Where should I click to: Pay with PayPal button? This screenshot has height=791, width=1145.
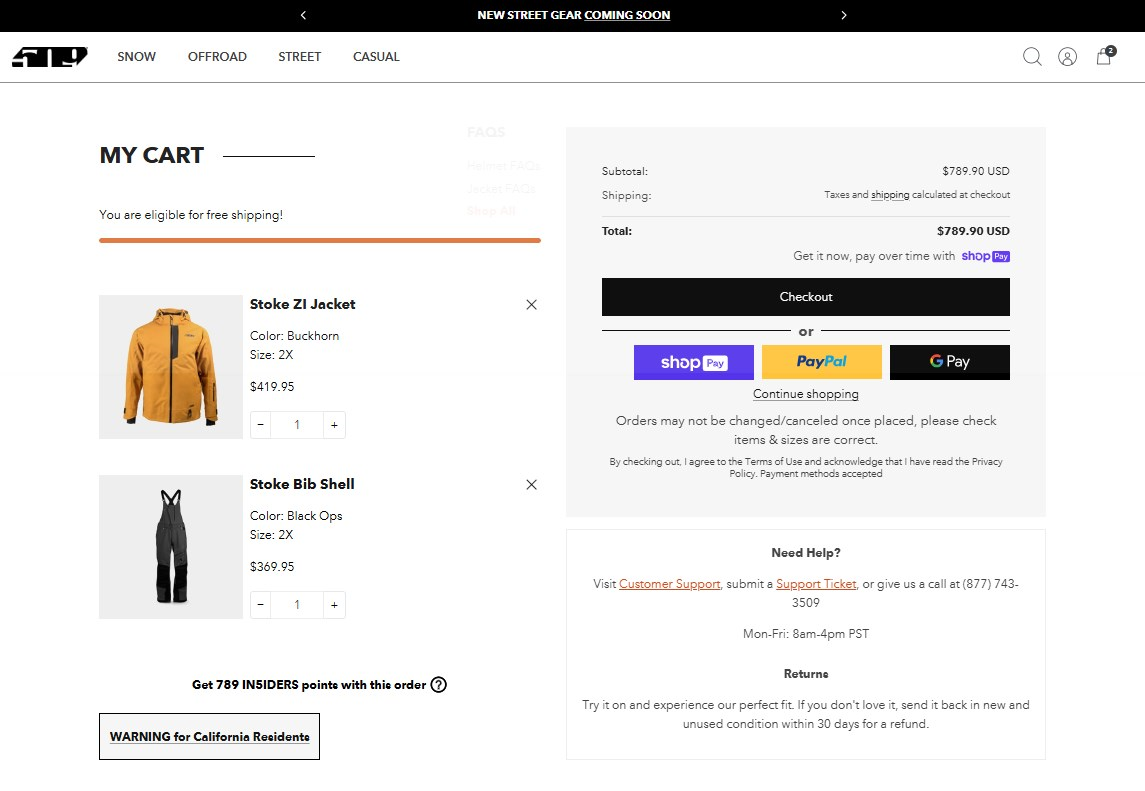(822, 362)
